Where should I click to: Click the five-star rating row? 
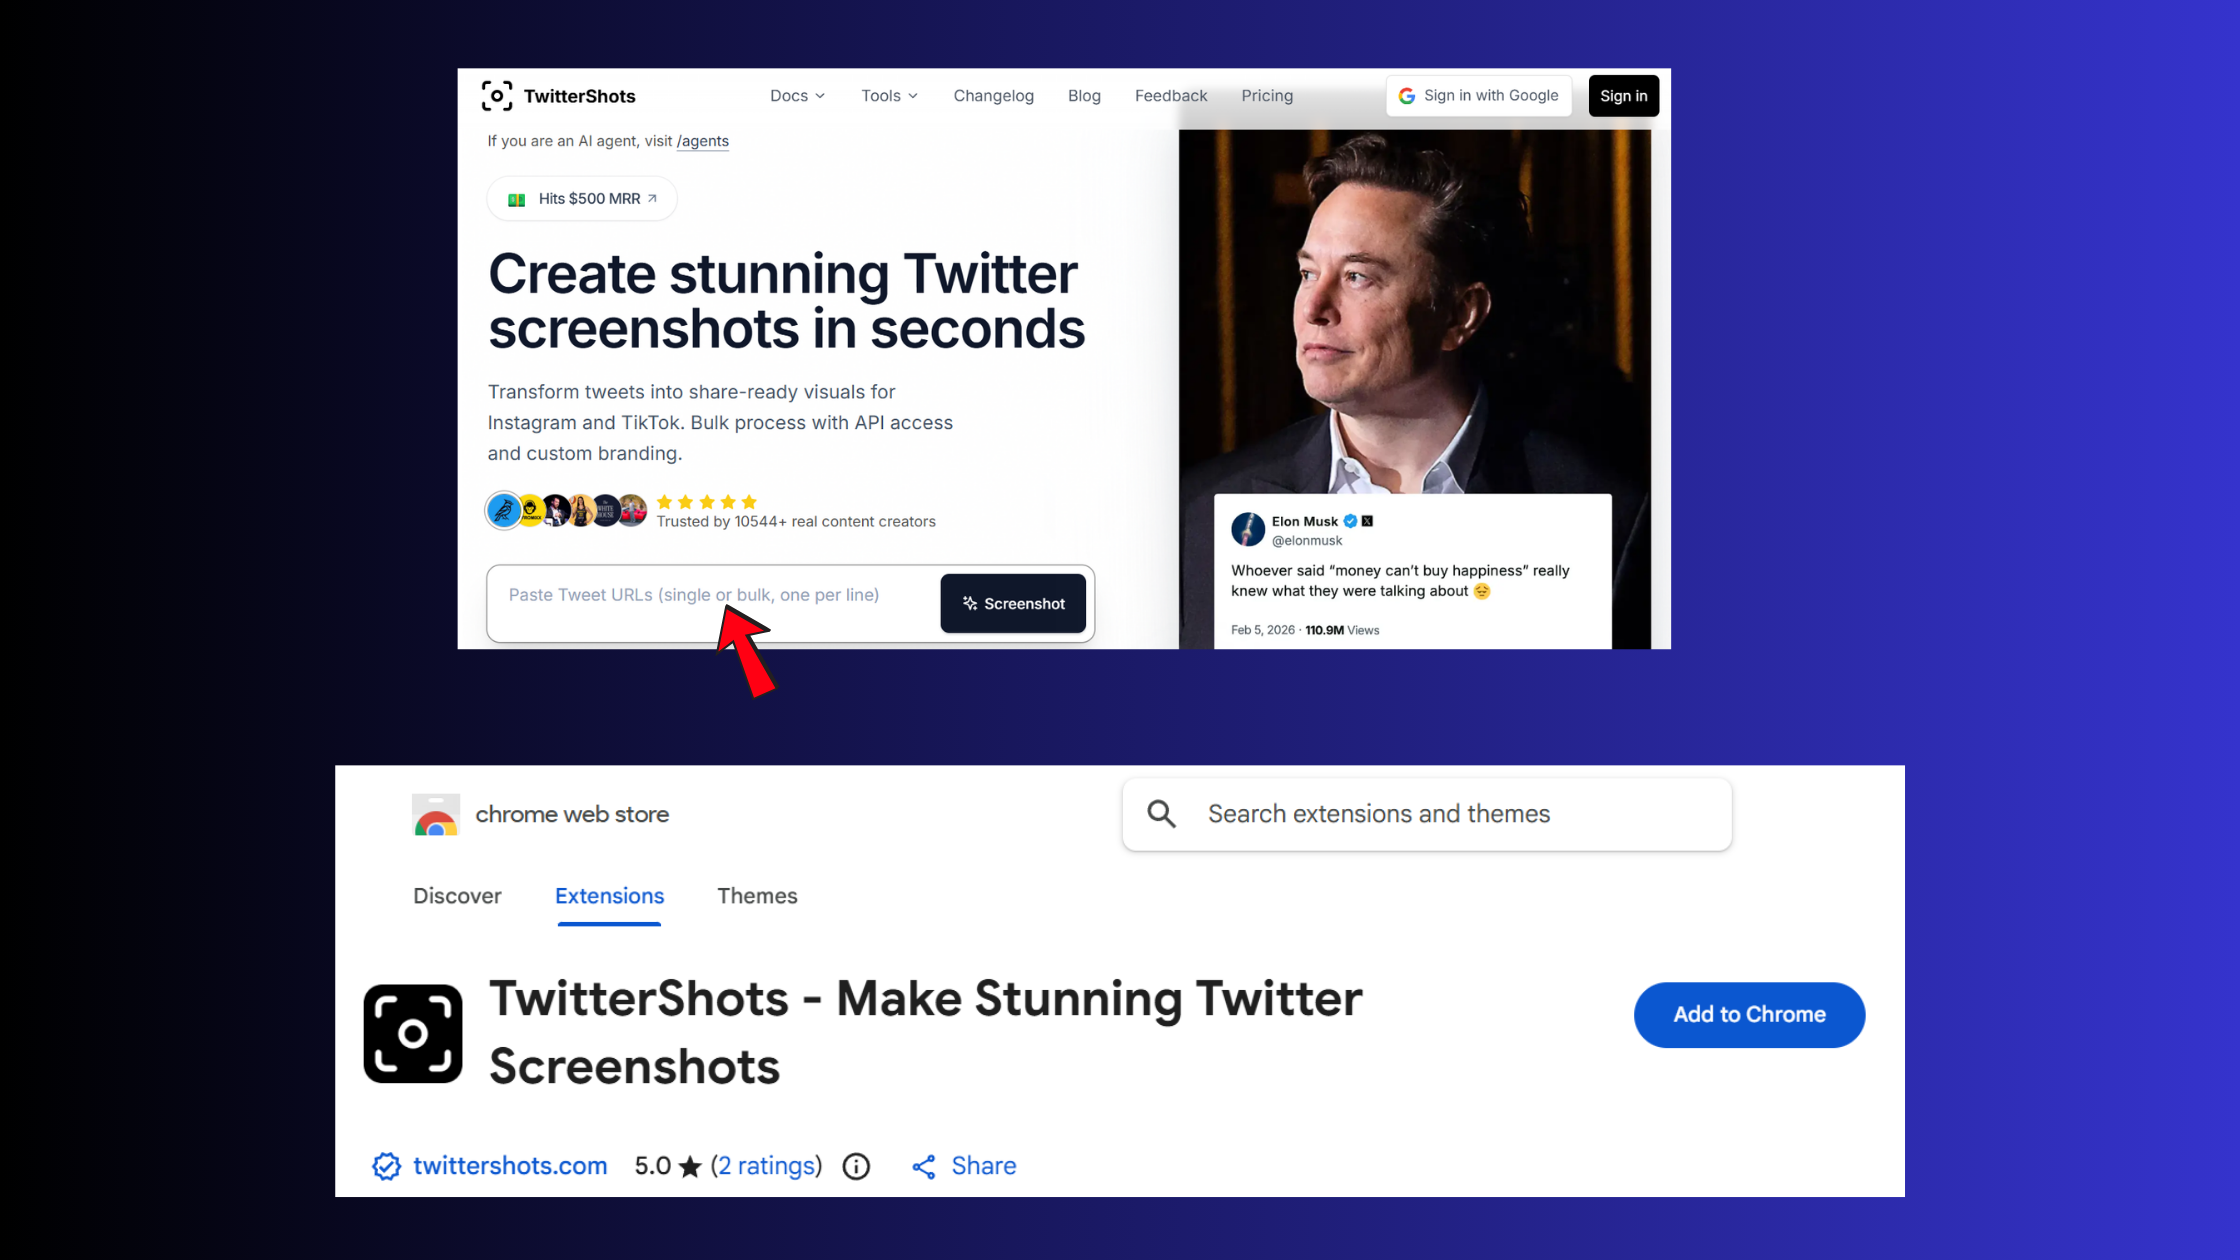pos(706,502)
